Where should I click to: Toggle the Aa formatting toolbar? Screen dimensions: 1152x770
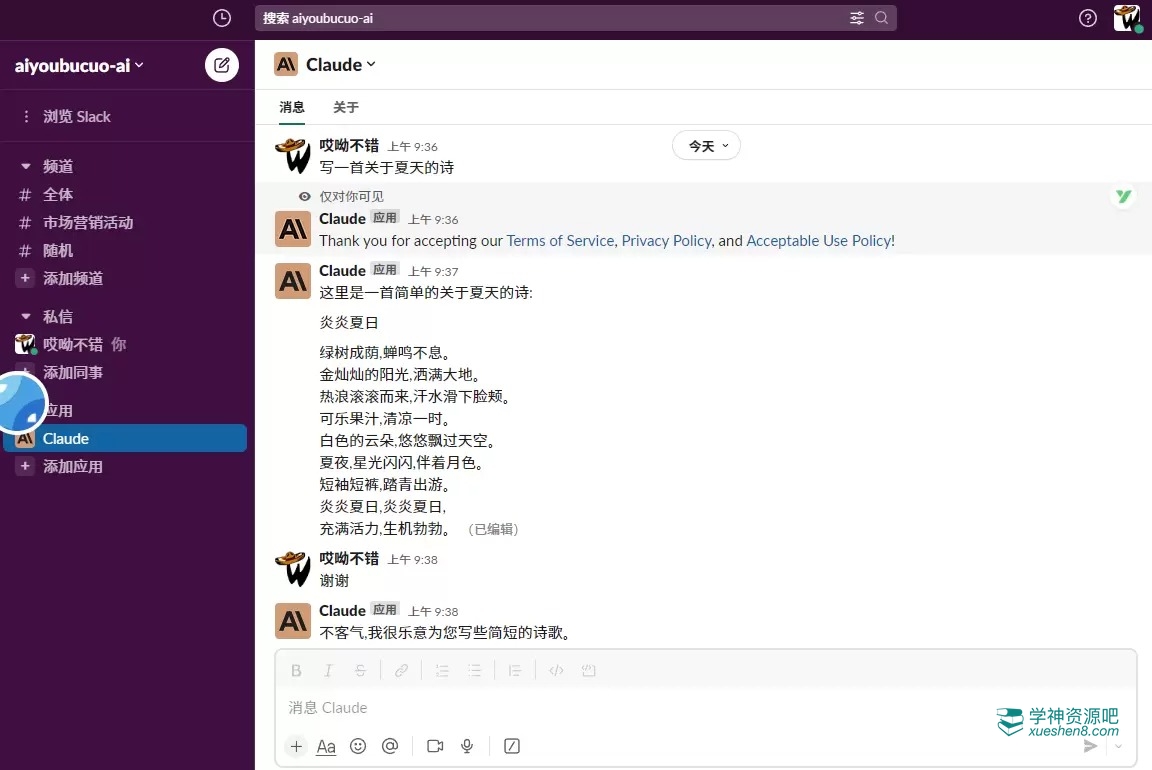click(326, 746)
